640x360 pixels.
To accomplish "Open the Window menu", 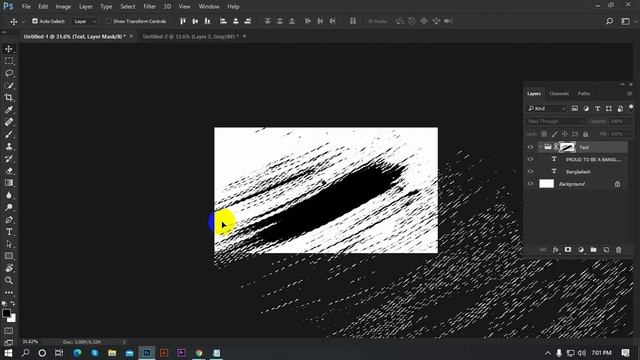I will 209,7.
